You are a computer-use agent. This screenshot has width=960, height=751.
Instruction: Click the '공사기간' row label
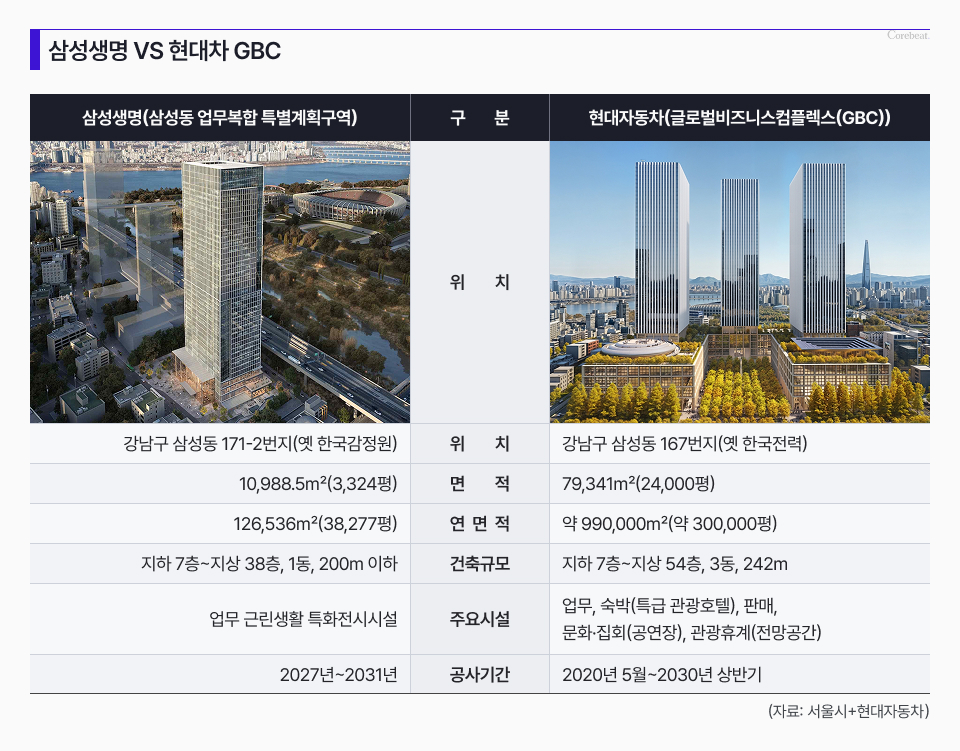[x=480, y=675]
